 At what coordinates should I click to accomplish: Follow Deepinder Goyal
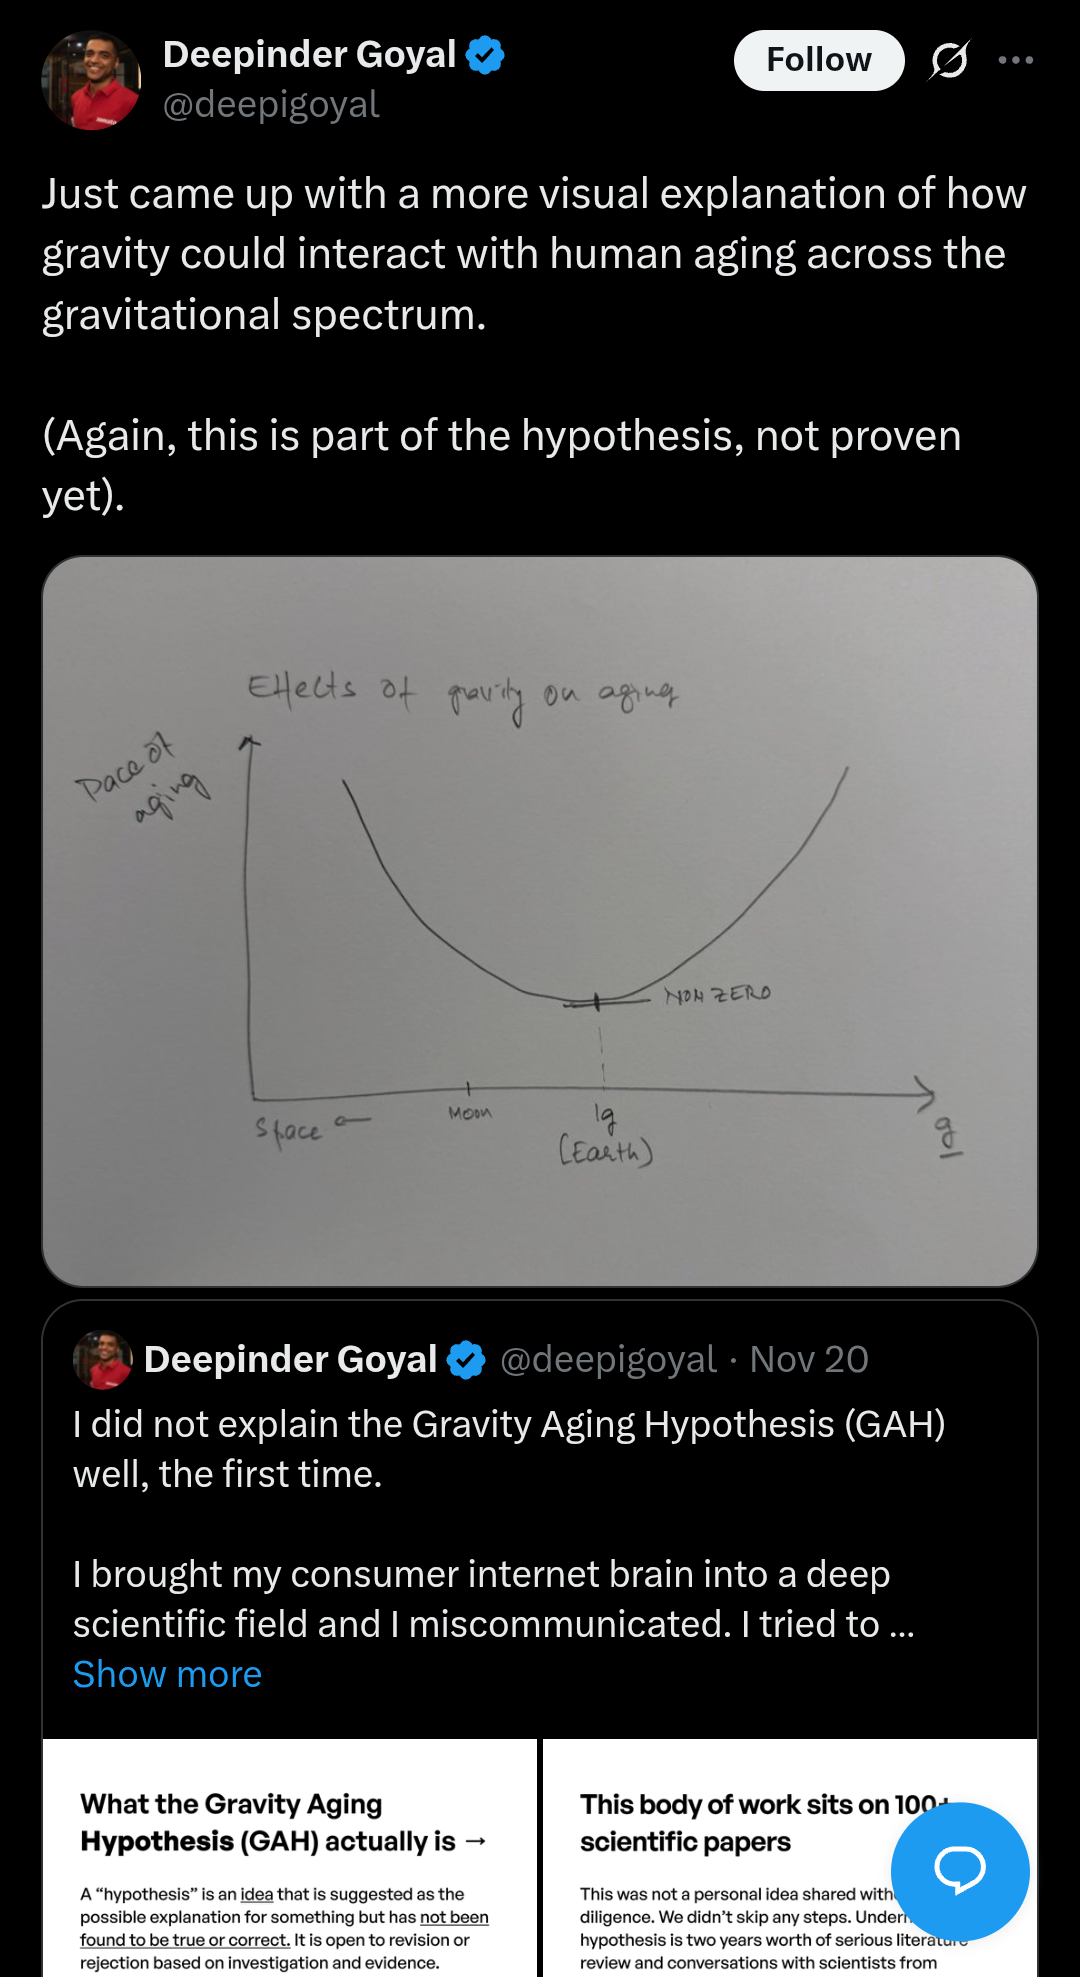tap(818, 60)
